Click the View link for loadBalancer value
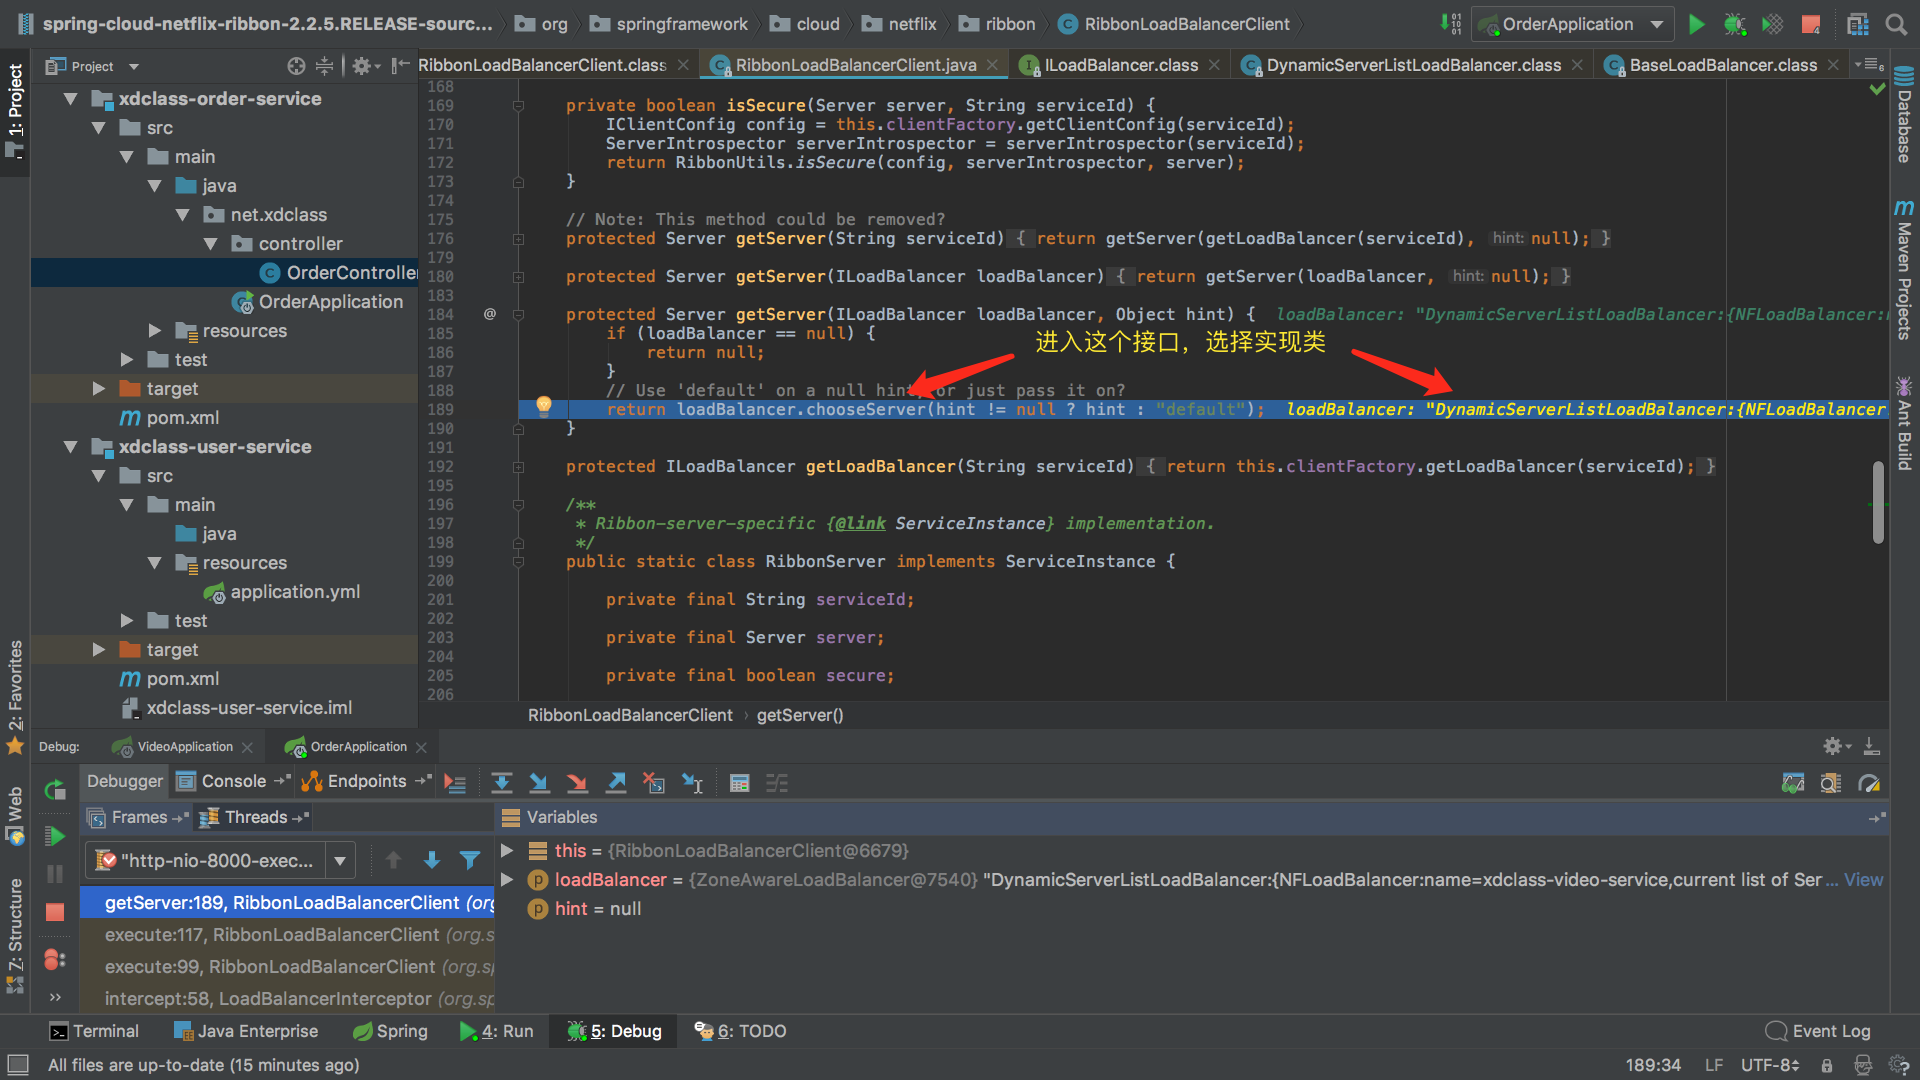The image size is (1920, 1080). click(1863, 880)
